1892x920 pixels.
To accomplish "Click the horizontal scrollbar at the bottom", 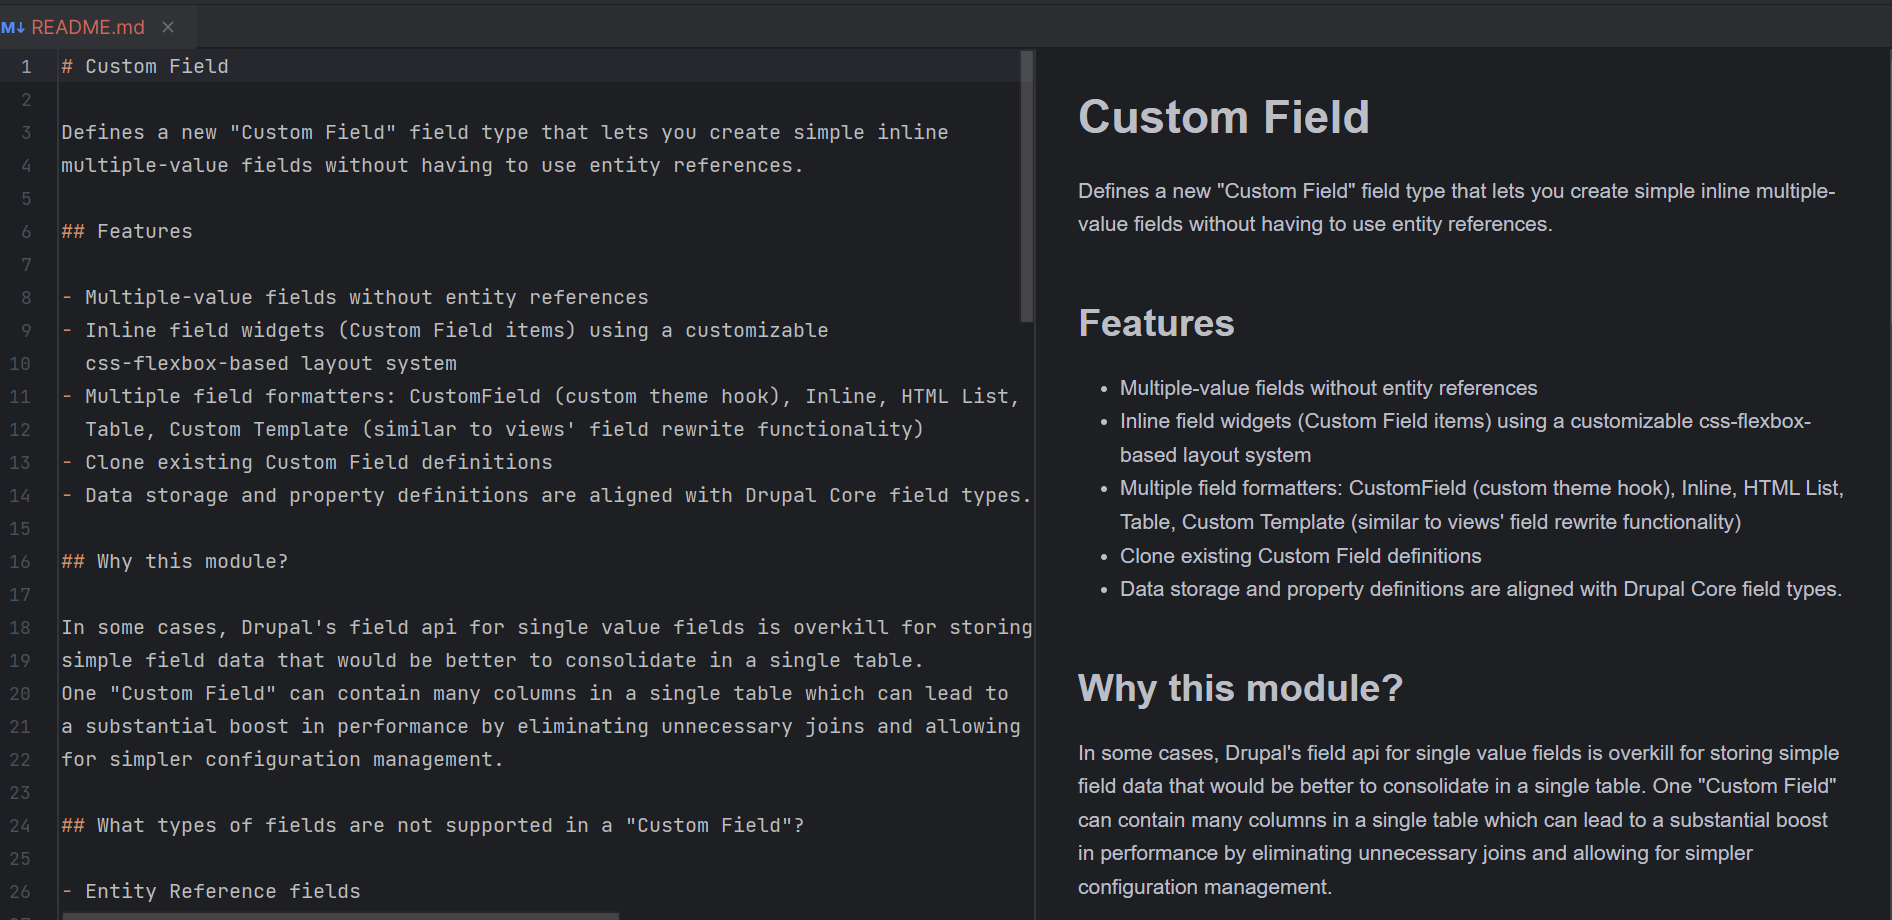I will point(340,914).
